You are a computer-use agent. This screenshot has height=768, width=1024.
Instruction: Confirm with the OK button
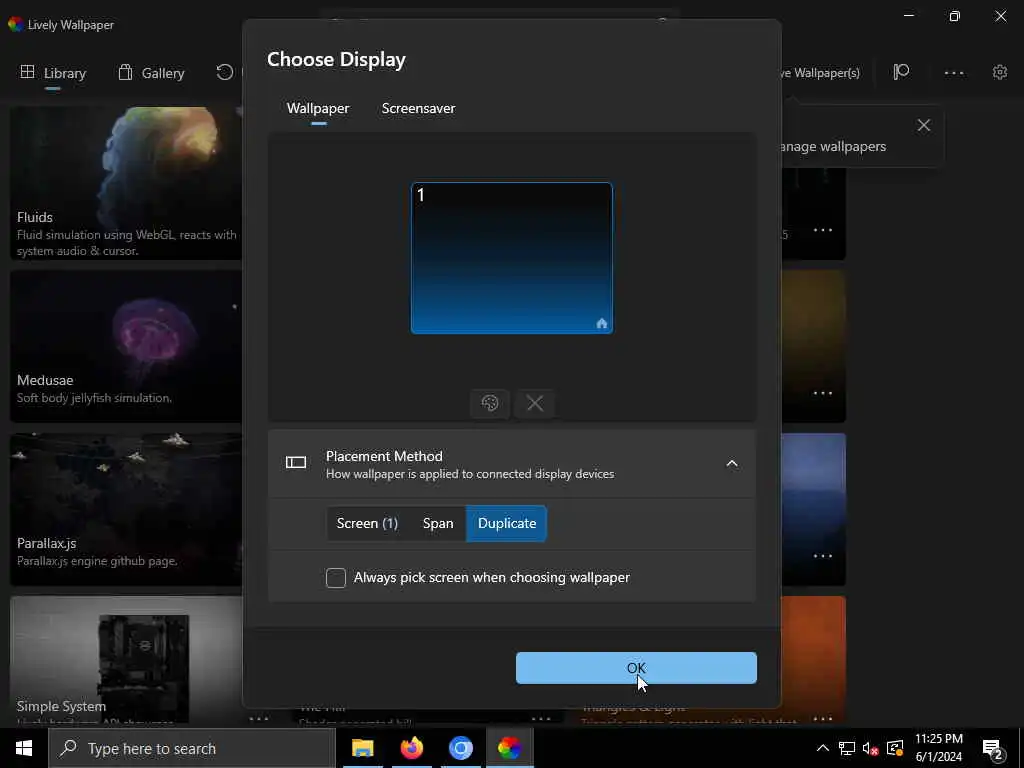click(636, 667)
